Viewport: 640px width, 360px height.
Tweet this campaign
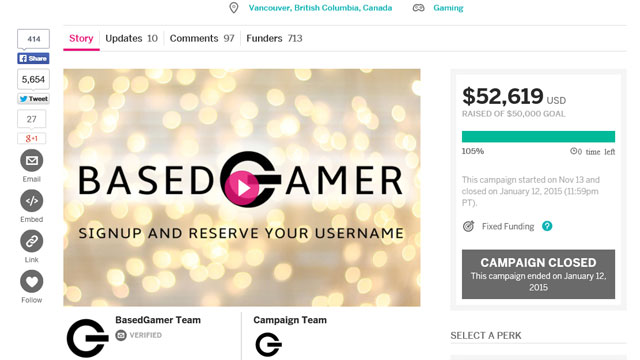coord(33,99)
